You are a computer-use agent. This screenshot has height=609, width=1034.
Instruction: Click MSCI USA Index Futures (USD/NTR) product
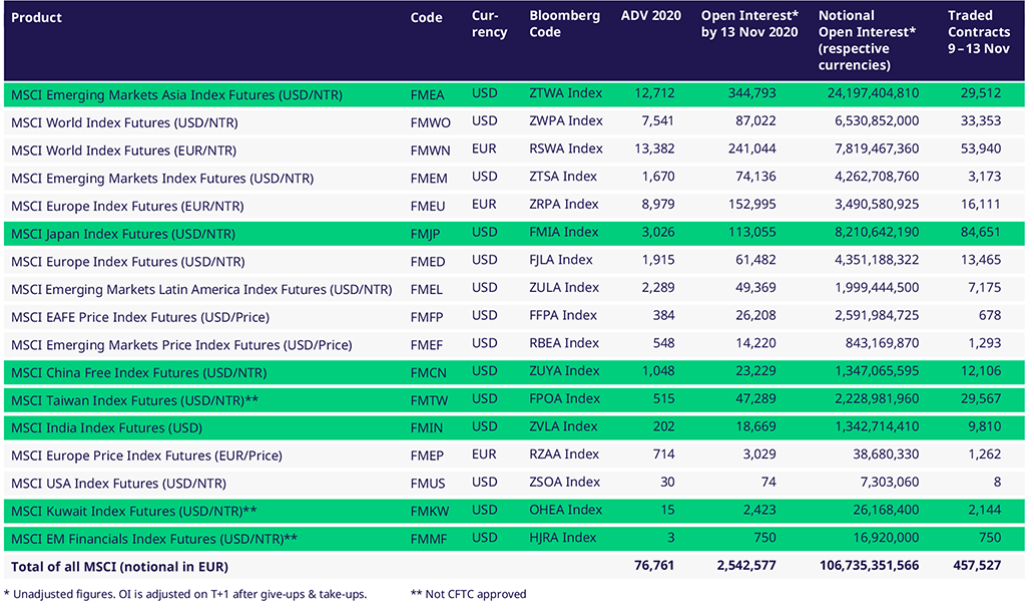(x=118, y=483)
